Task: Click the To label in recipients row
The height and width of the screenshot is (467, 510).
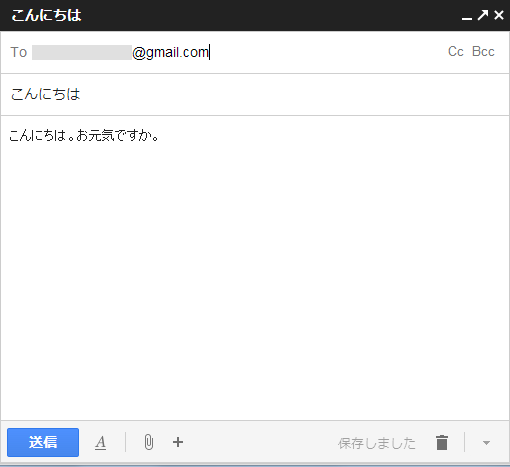Action: pos(18,52)
